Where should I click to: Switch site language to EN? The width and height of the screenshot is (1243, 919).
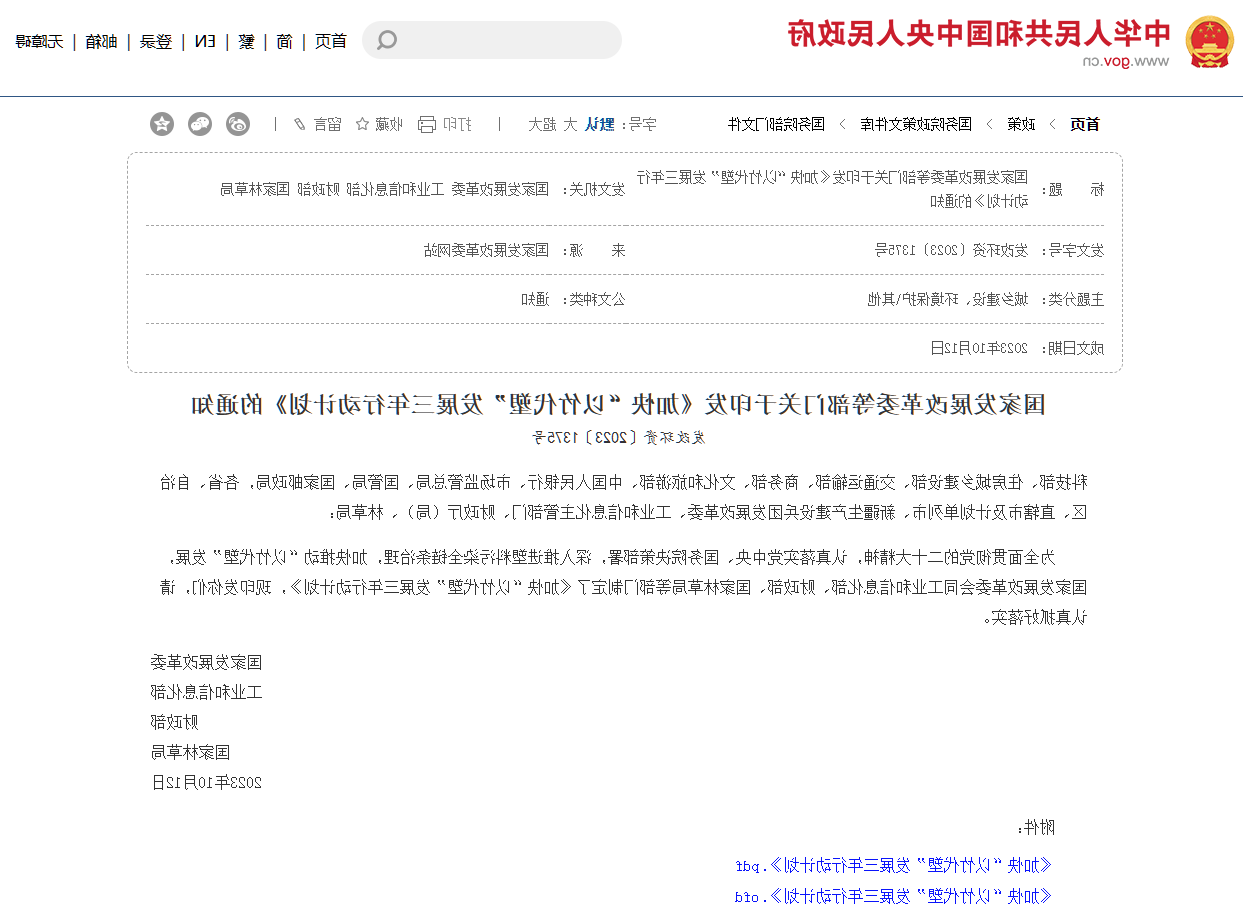tap(204, 42)
